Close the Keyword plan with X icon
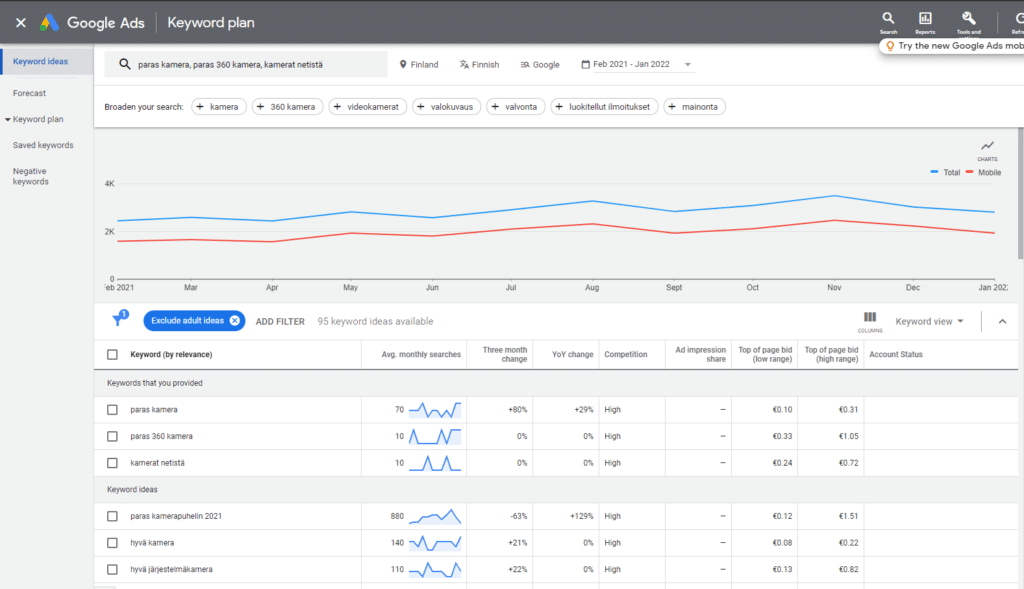This screenshot has width=1024, height=589. tap(20, 22)
